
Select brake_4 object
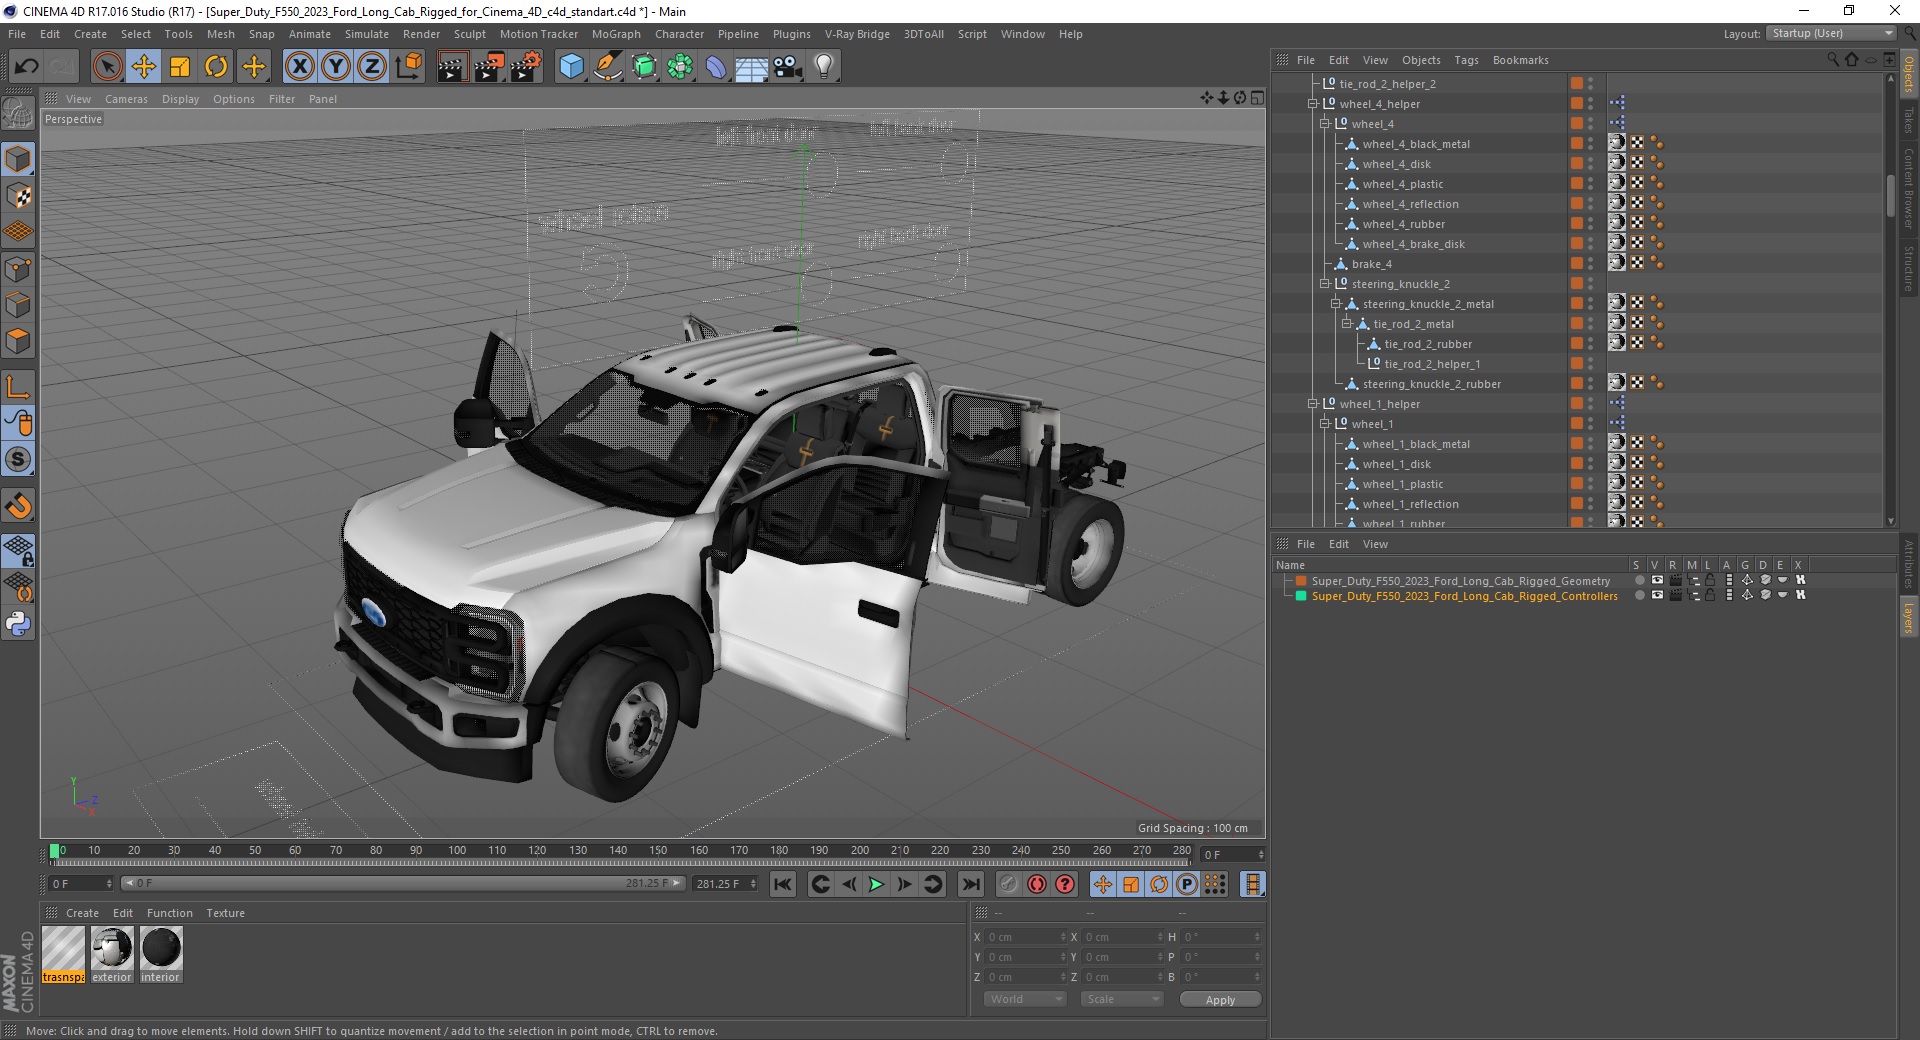click(1371, 264)
